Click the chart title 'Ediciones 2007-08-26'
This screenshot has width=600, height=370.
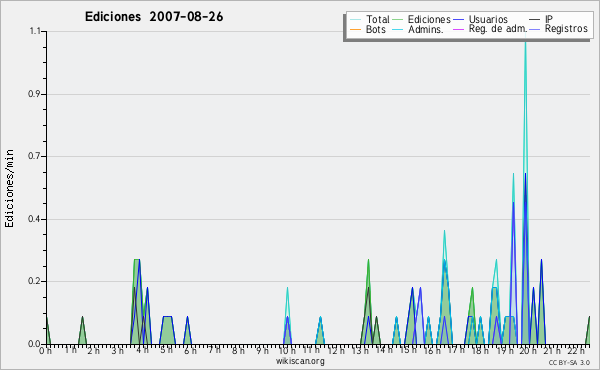click(154, 17)
